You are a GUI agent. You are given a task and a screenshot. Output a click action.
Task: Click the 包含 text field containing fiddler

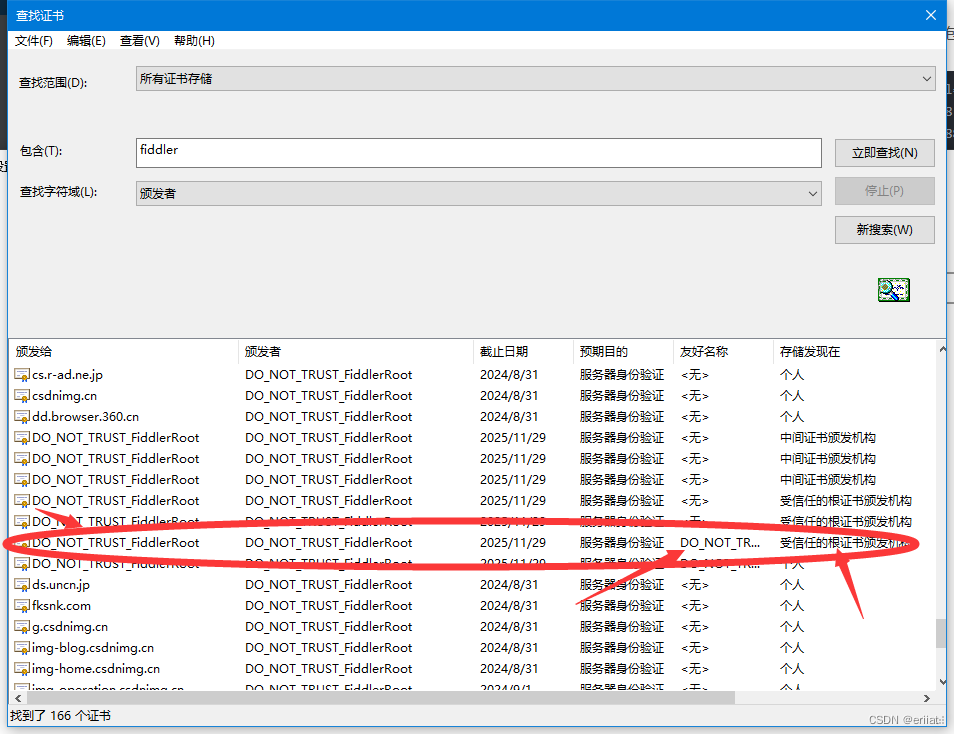(x=479, y=153)
